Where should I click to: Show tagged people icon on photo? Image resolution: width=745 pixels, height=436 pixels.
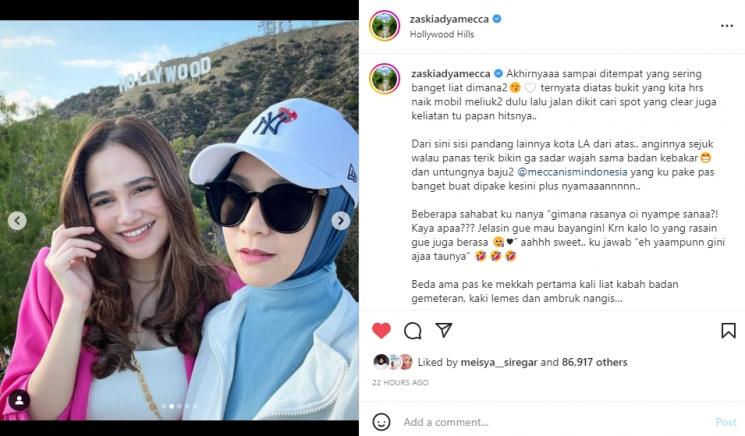[x=19, y=400]
